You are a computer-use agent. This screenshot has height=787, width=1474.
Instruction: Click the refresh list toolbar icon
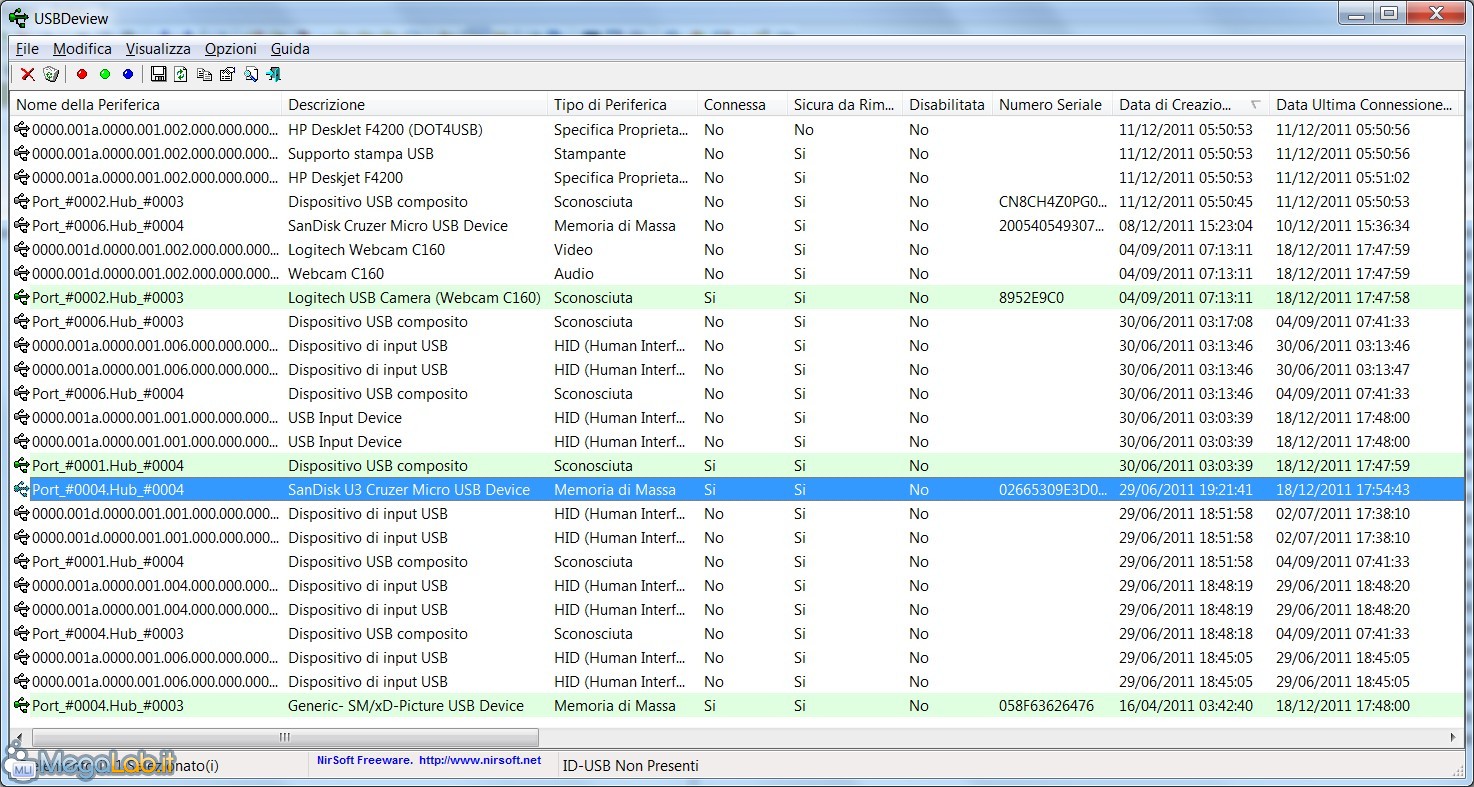coord(181,74)
